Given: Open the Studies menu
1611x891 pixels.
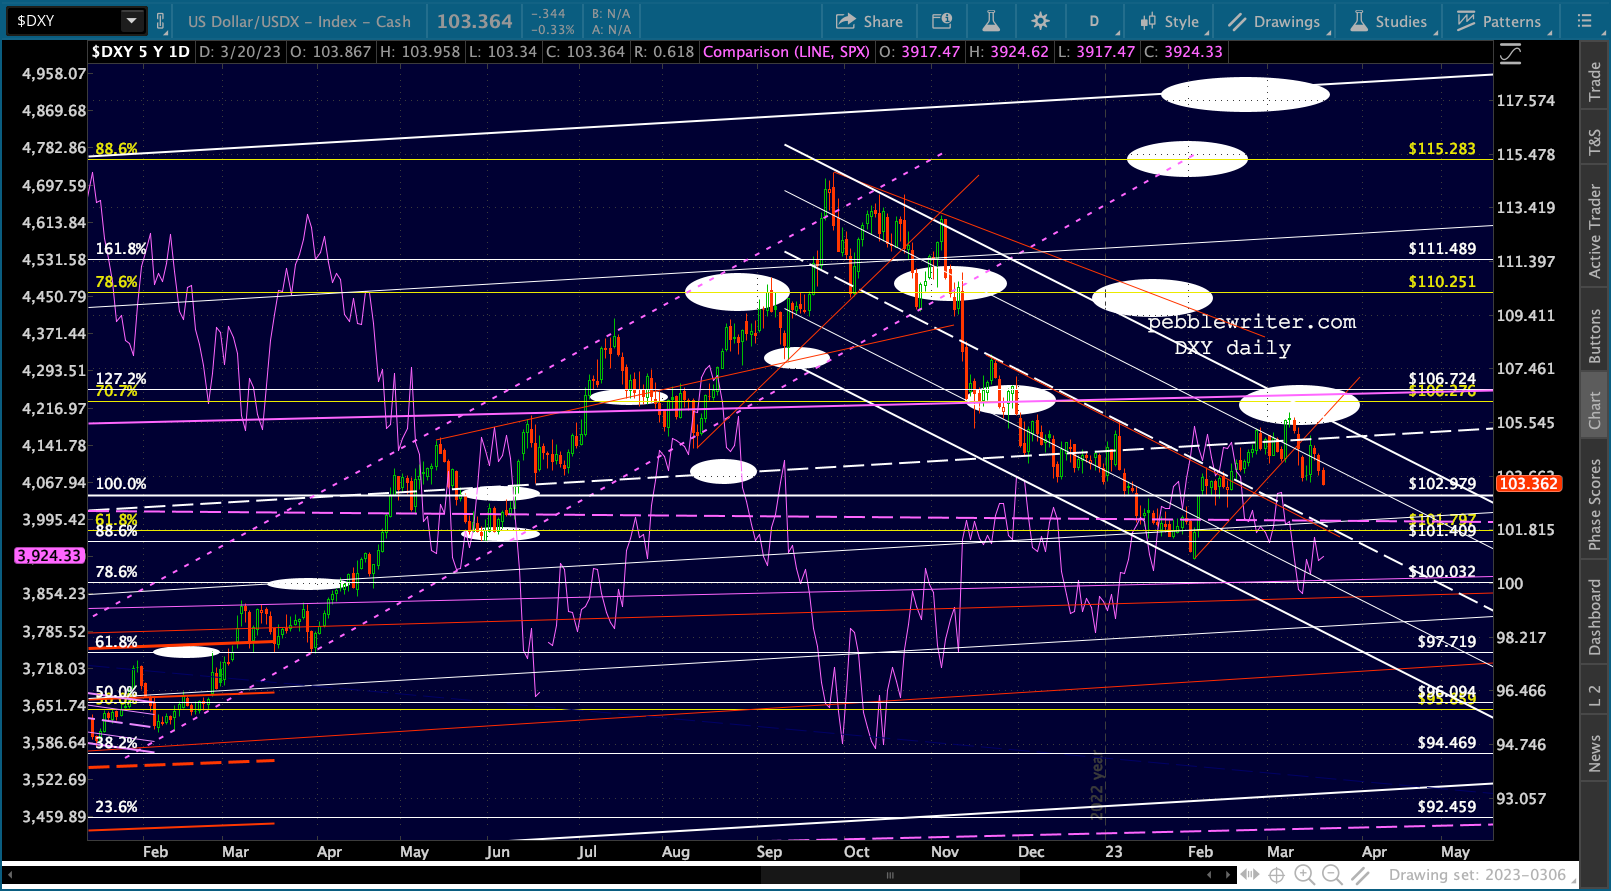Looking at the screenshot, I should [1389, 21].
